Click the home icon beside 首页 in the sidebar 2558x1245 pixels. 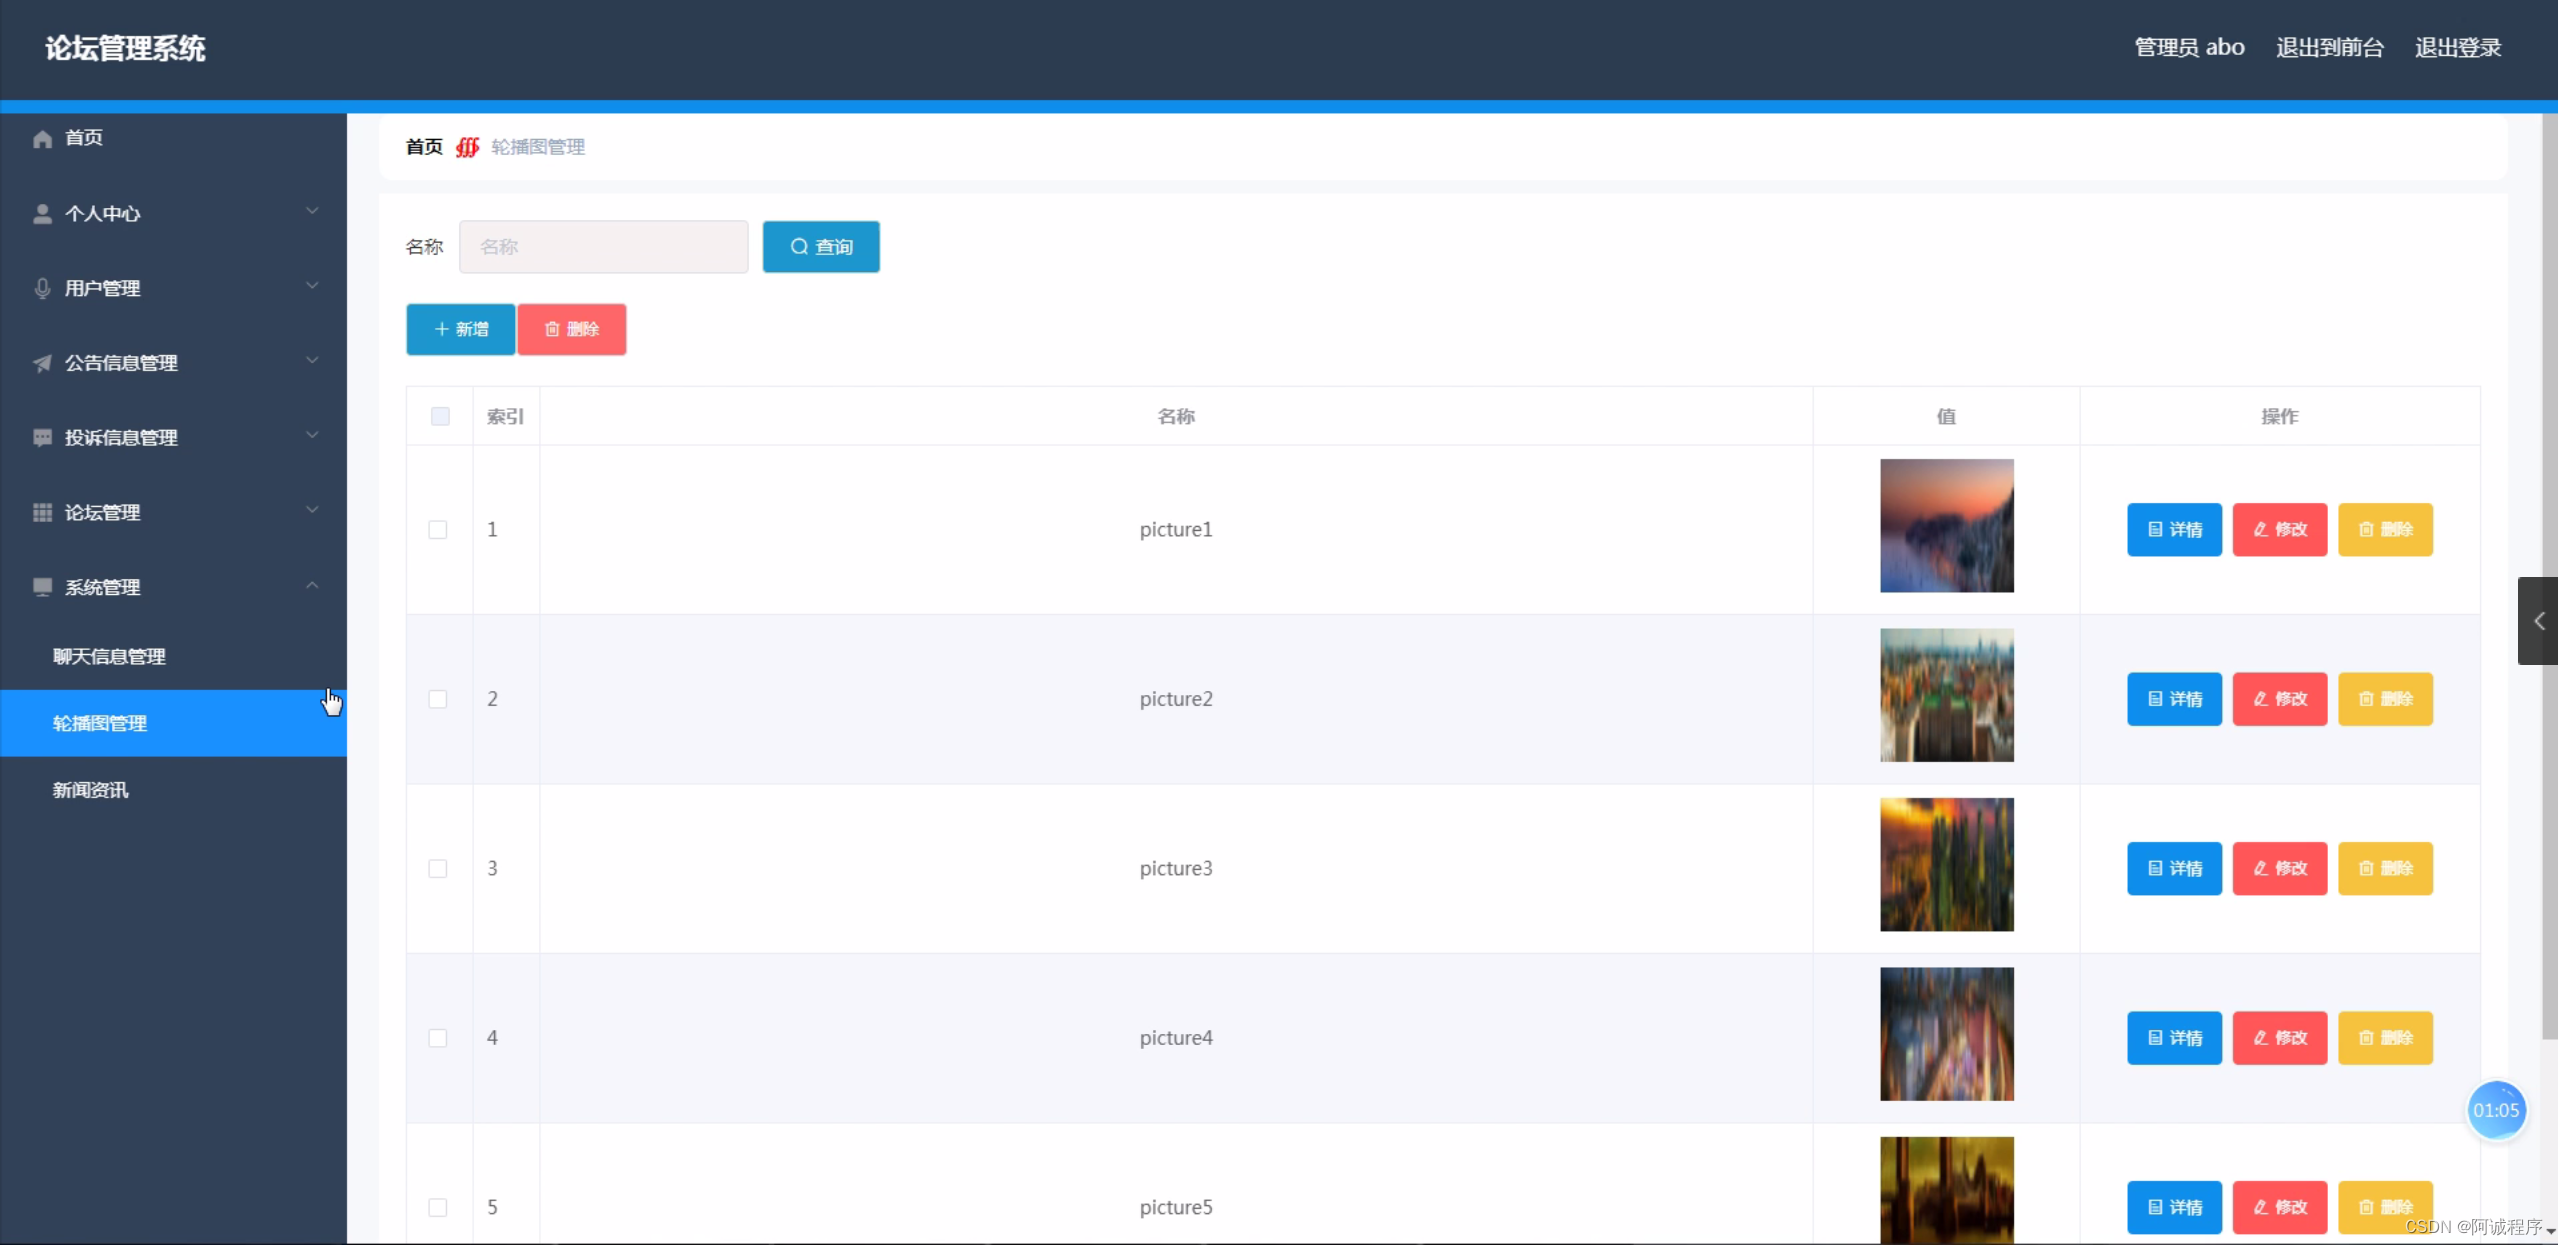(42, 138)
